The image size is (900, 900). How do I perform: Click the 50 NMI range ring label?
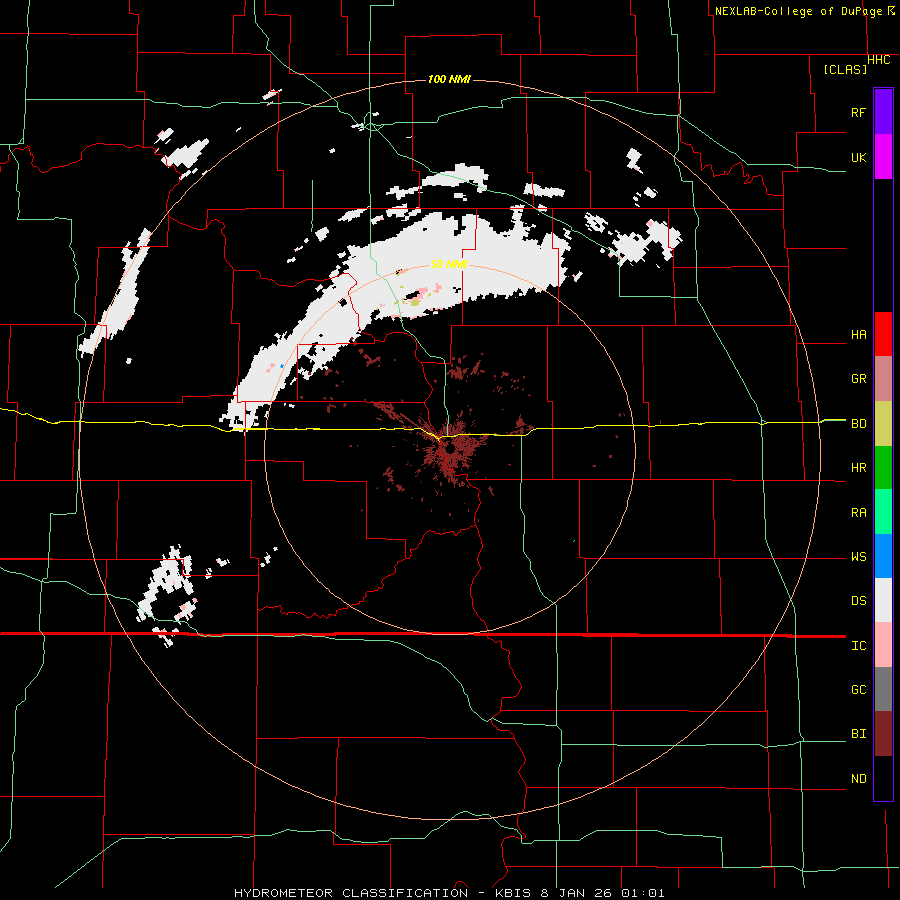click(x=449, y=264)
